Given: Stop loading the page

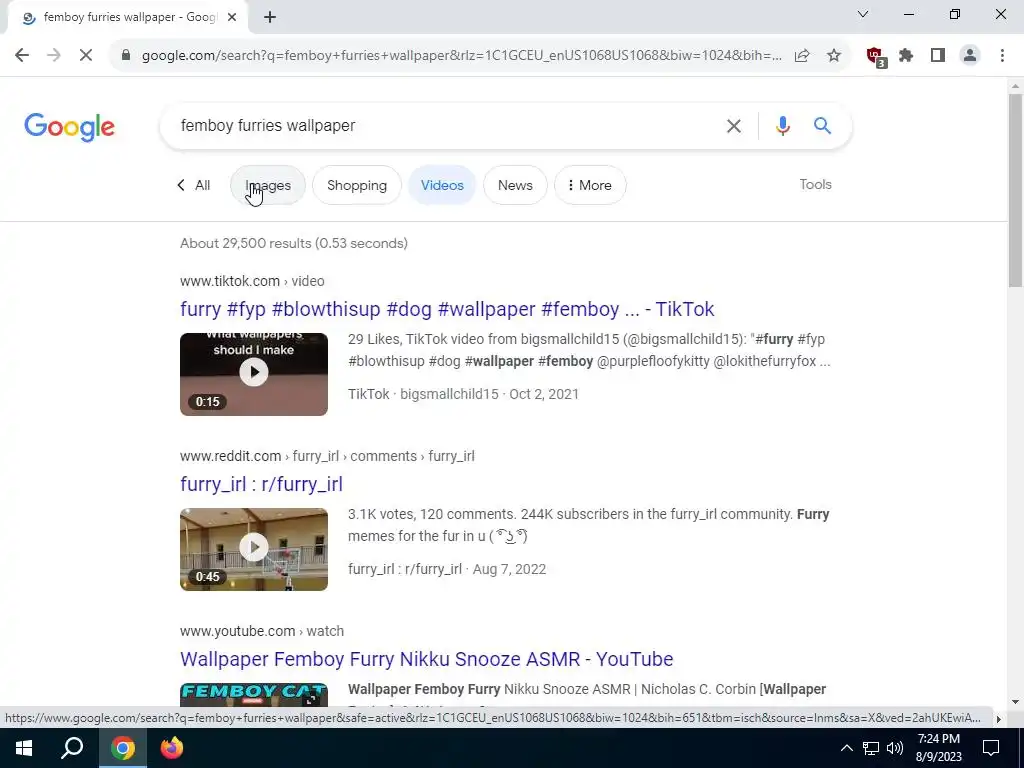Looking at the screenshot, I should pos(86,56).
